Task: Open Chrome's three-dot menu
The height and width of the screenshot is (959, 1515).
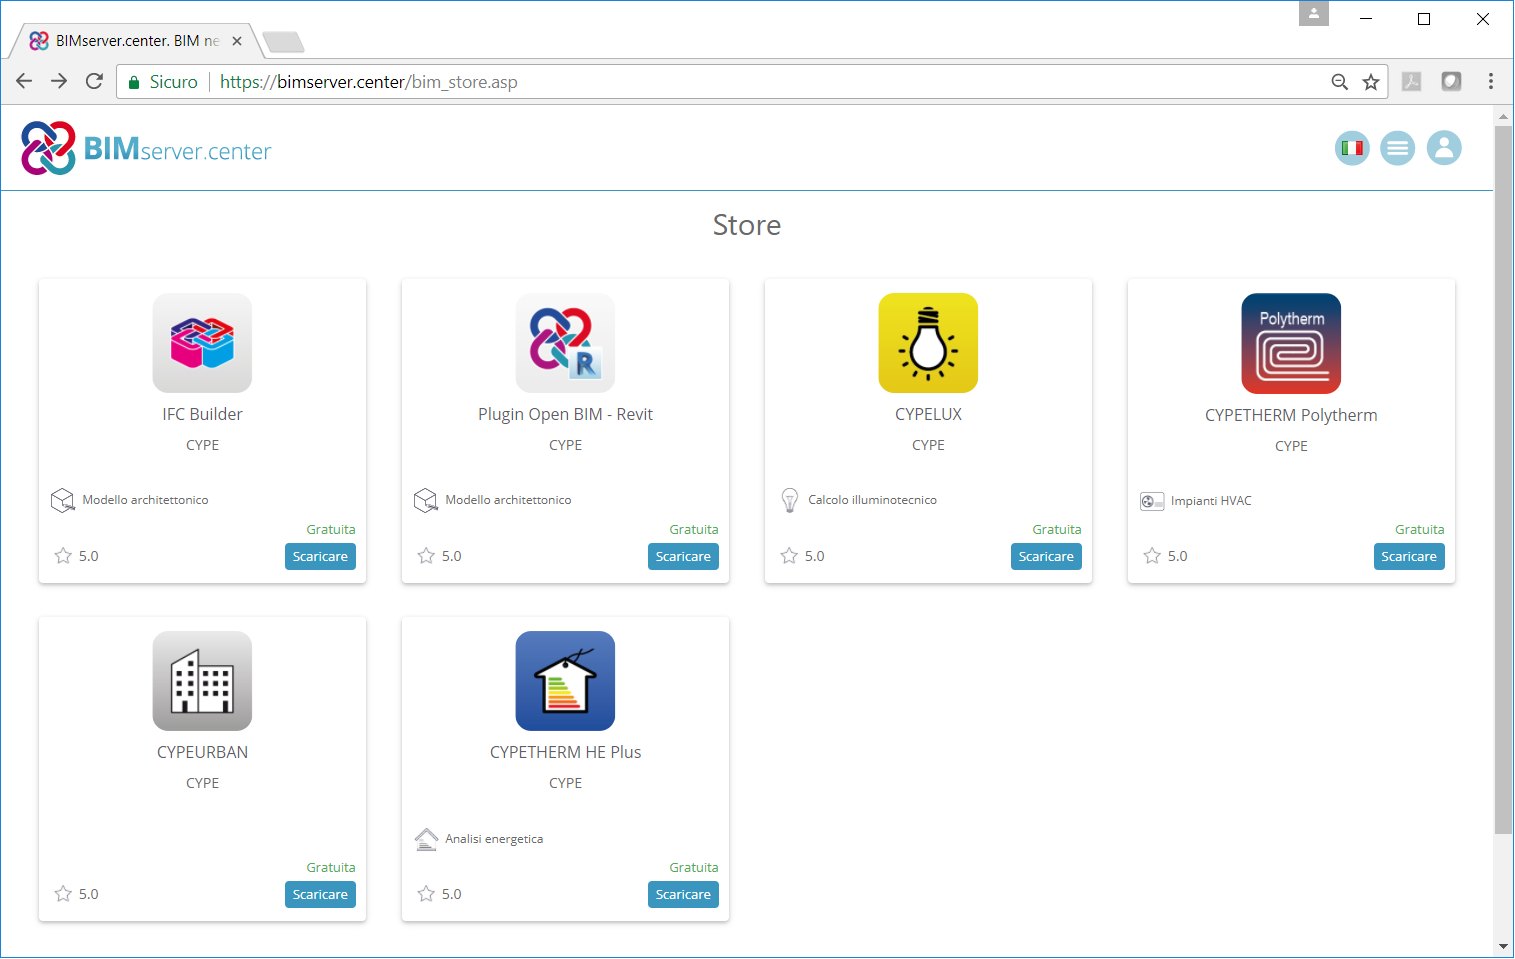Action: click(1490, 82)
